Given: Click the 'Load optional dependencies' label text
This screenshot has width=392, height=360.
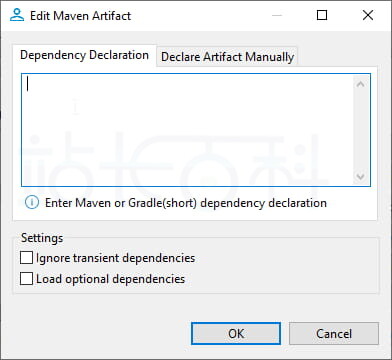Looking at the screenshot, I should [110, 279].
